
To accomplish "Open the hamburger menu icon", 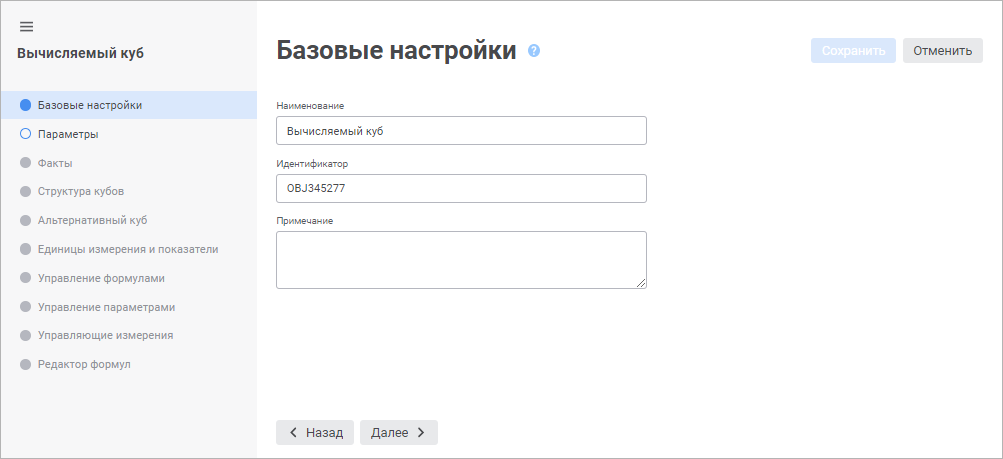I will point(26,26).
